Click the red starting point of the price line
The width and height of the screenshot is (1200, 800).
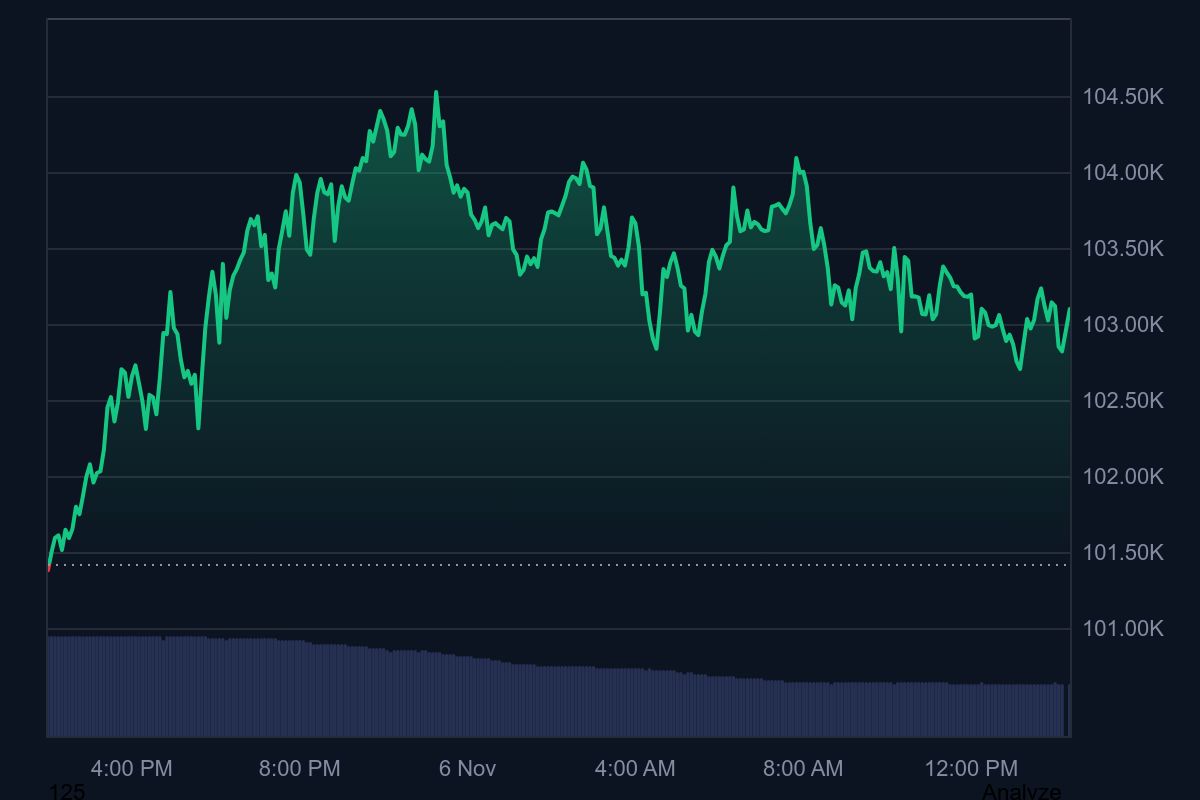pos(49,568)
